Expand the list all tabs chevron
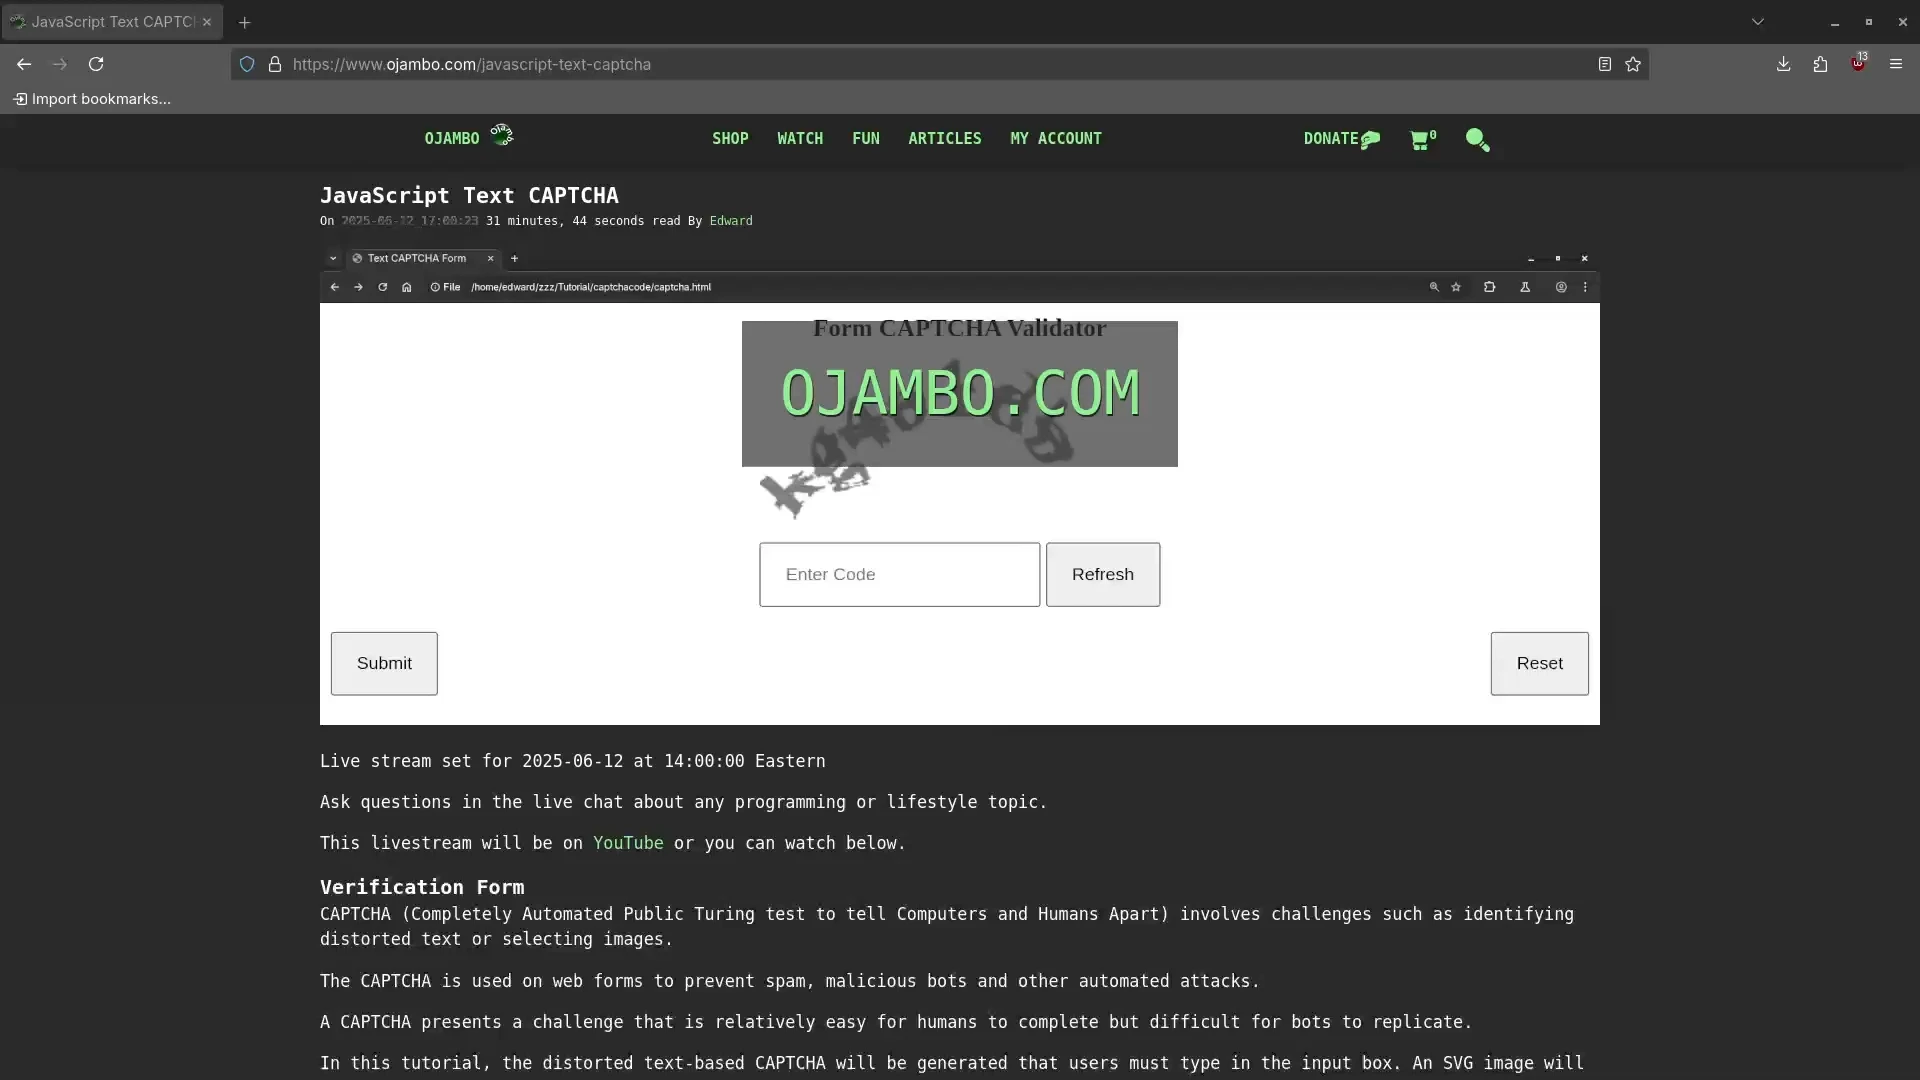Viewport: 1920px width, 1080px height. click(1758, 22)
